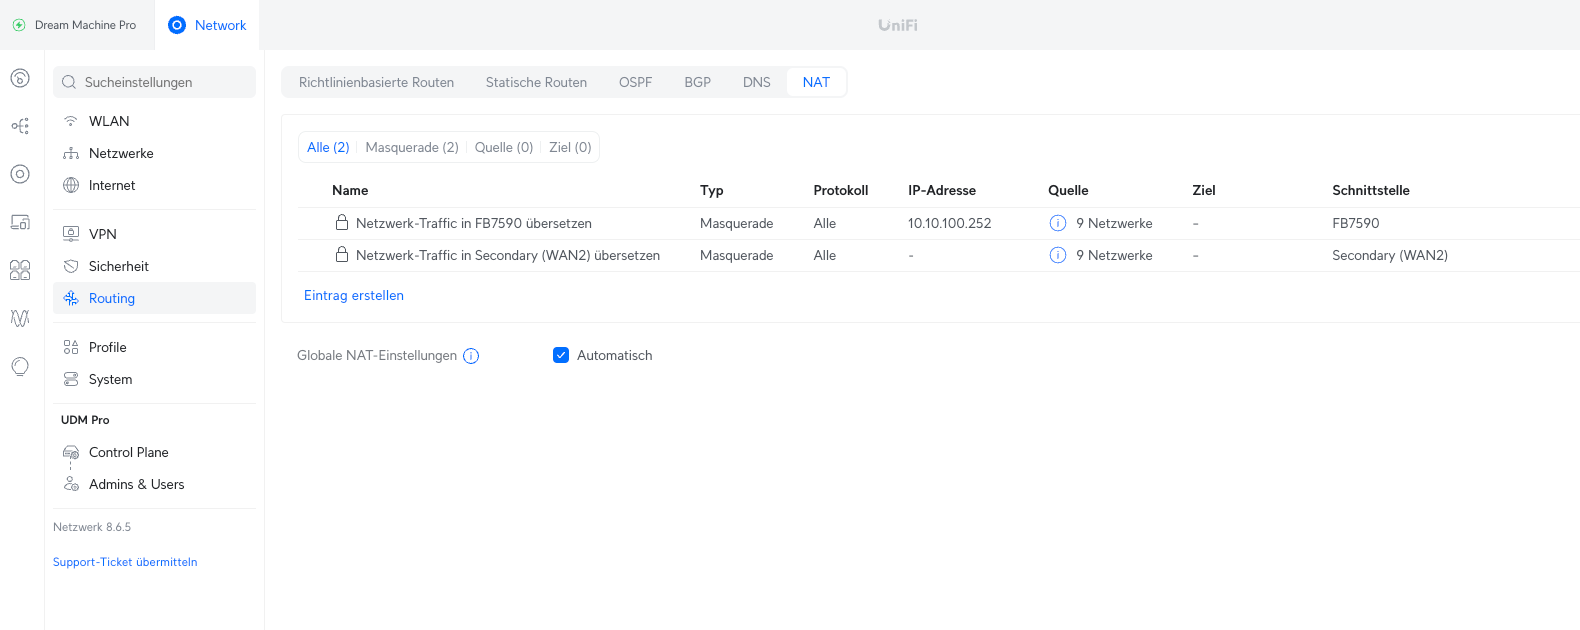This screenshot has width=1580, height=630.
Task: Click Support-Ticket übermitteln link
Action: point(125,562)
